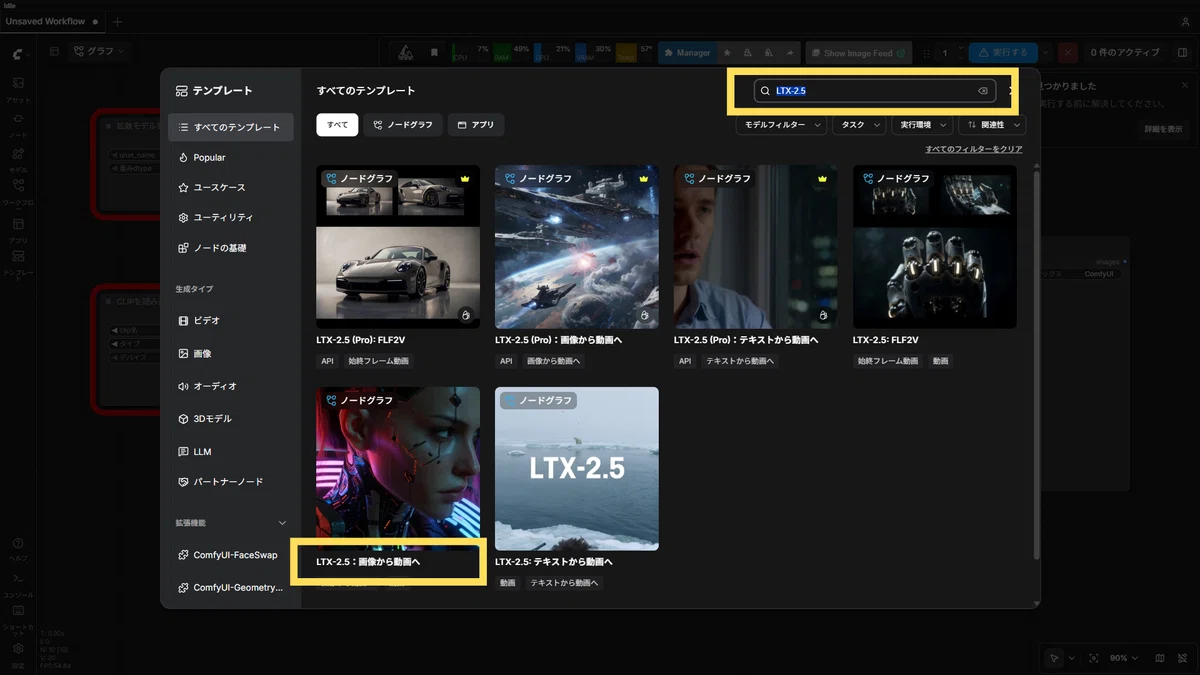Viewport: 1200px width, 675px height.
Task: Select the ComfyUI-FaceSwap extension
Action: point(231,555)
